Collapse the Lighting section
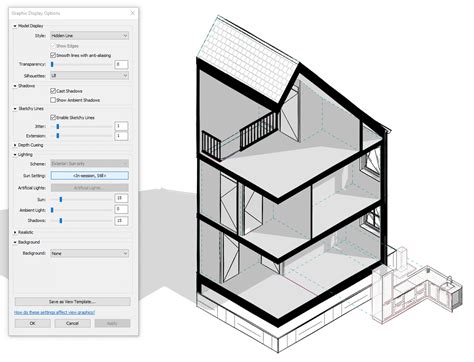Image resolution: width=474 pixels, height=362 pixels. coord(15,155)
